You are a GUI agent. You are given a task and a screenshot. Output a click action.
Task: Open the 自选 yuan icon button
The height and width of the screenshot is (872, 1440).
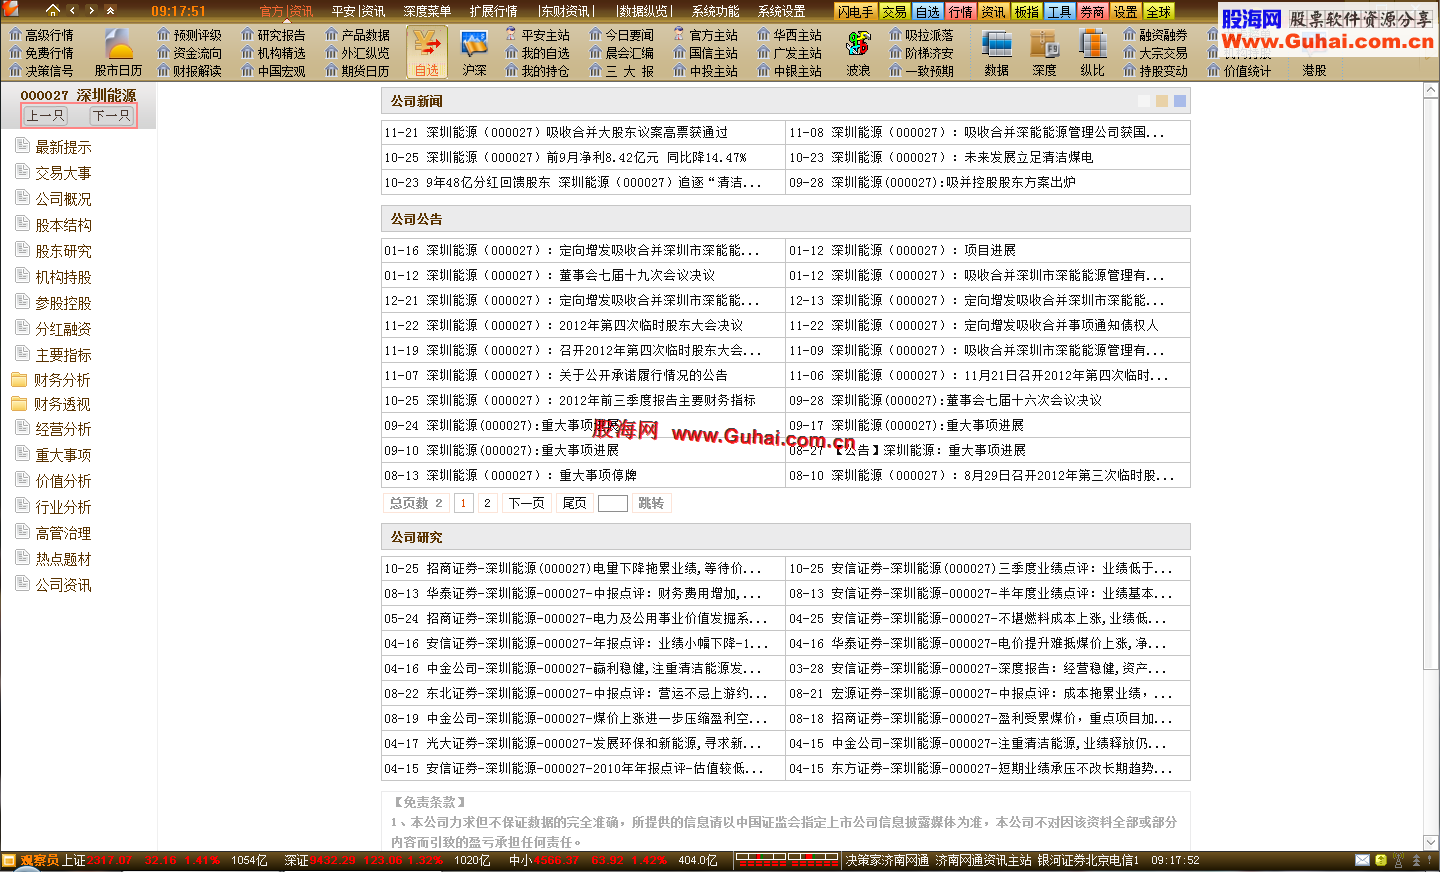pyautogui.click(x=427, y=53)
